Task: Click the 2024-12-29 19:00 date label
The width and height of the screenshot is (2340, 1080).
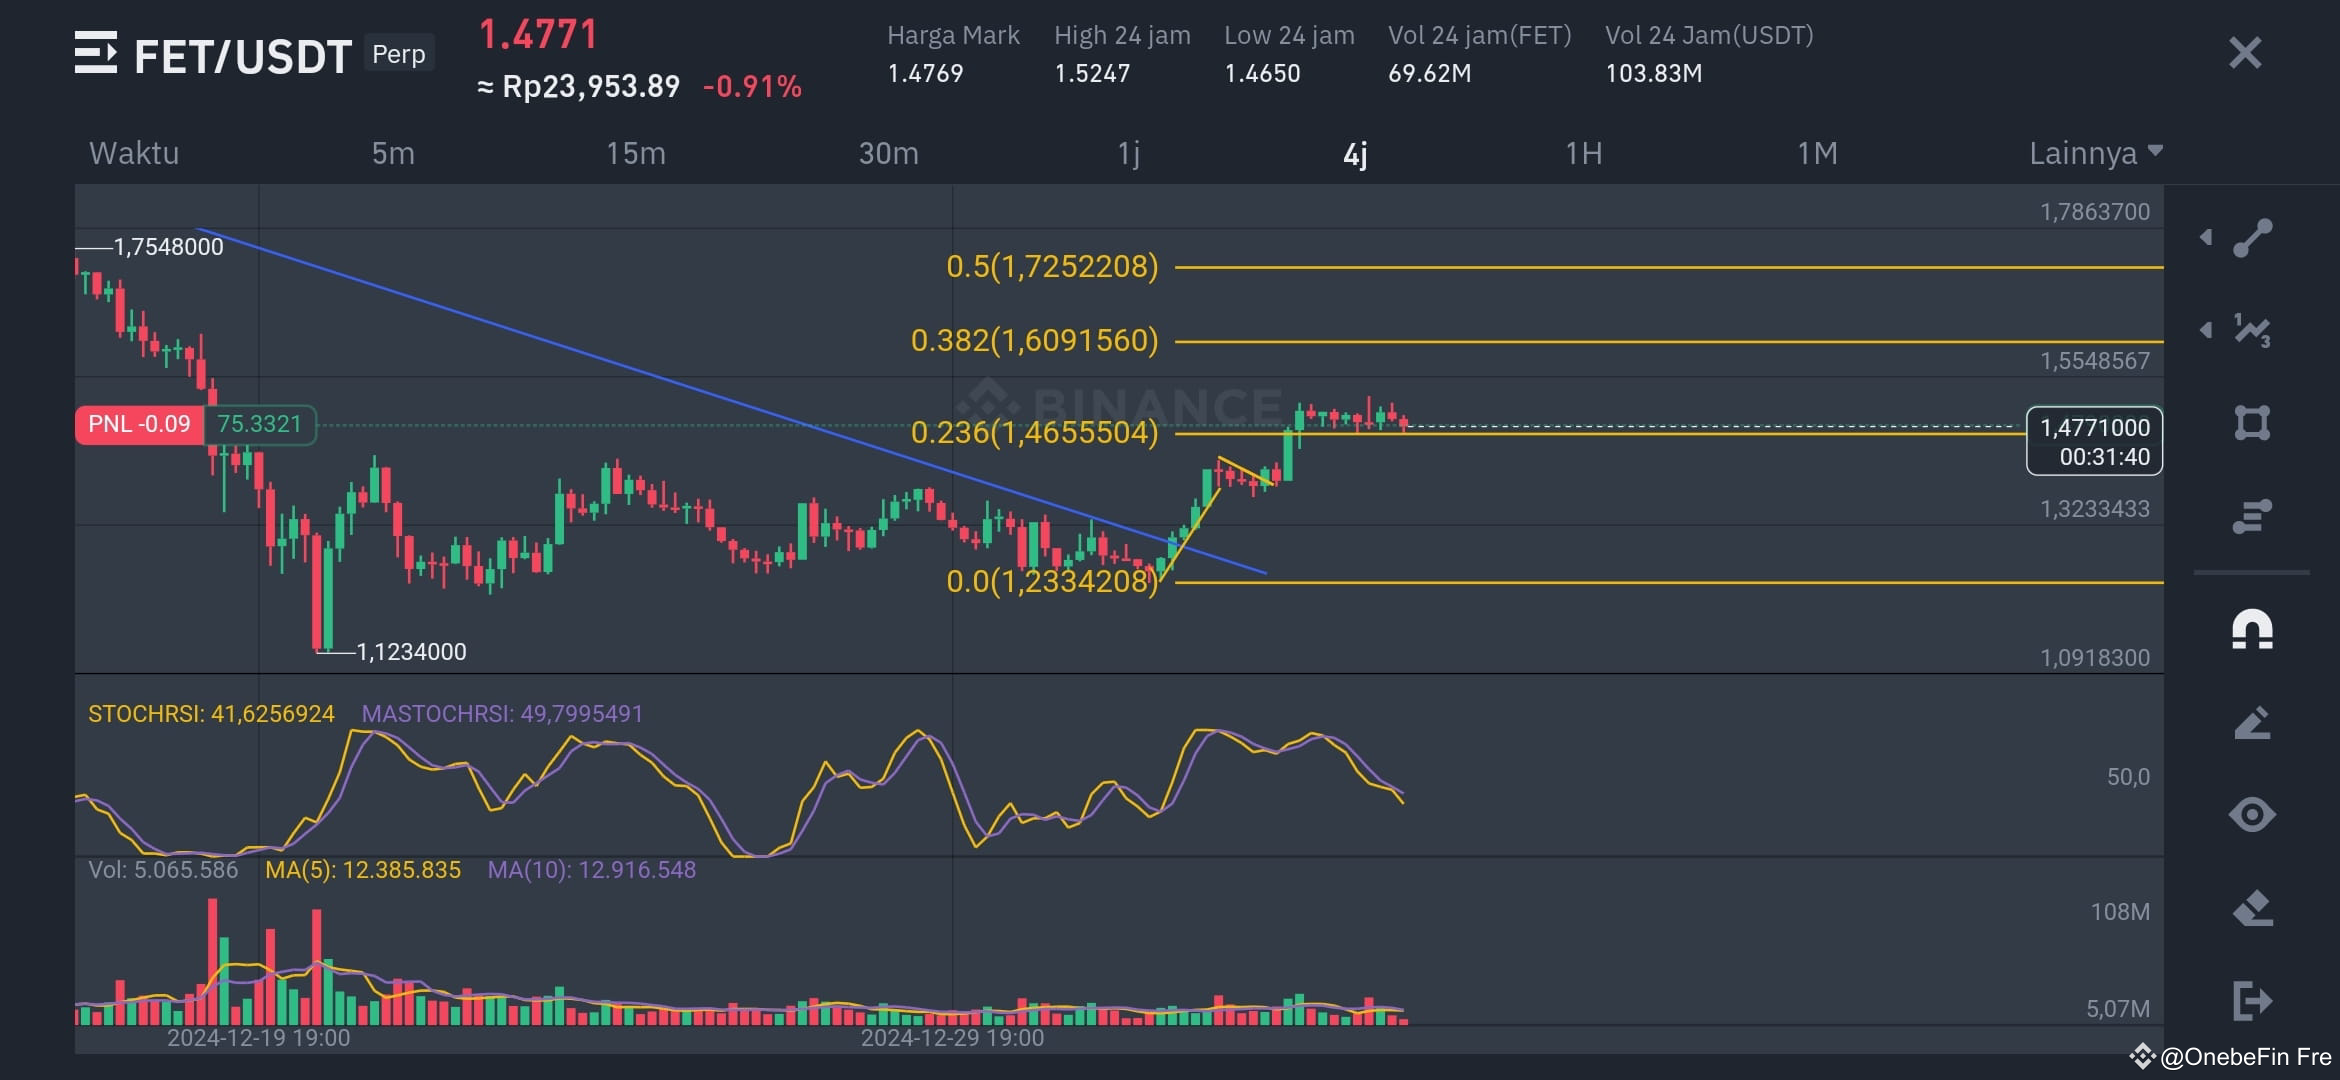Action: [952, 1038]
